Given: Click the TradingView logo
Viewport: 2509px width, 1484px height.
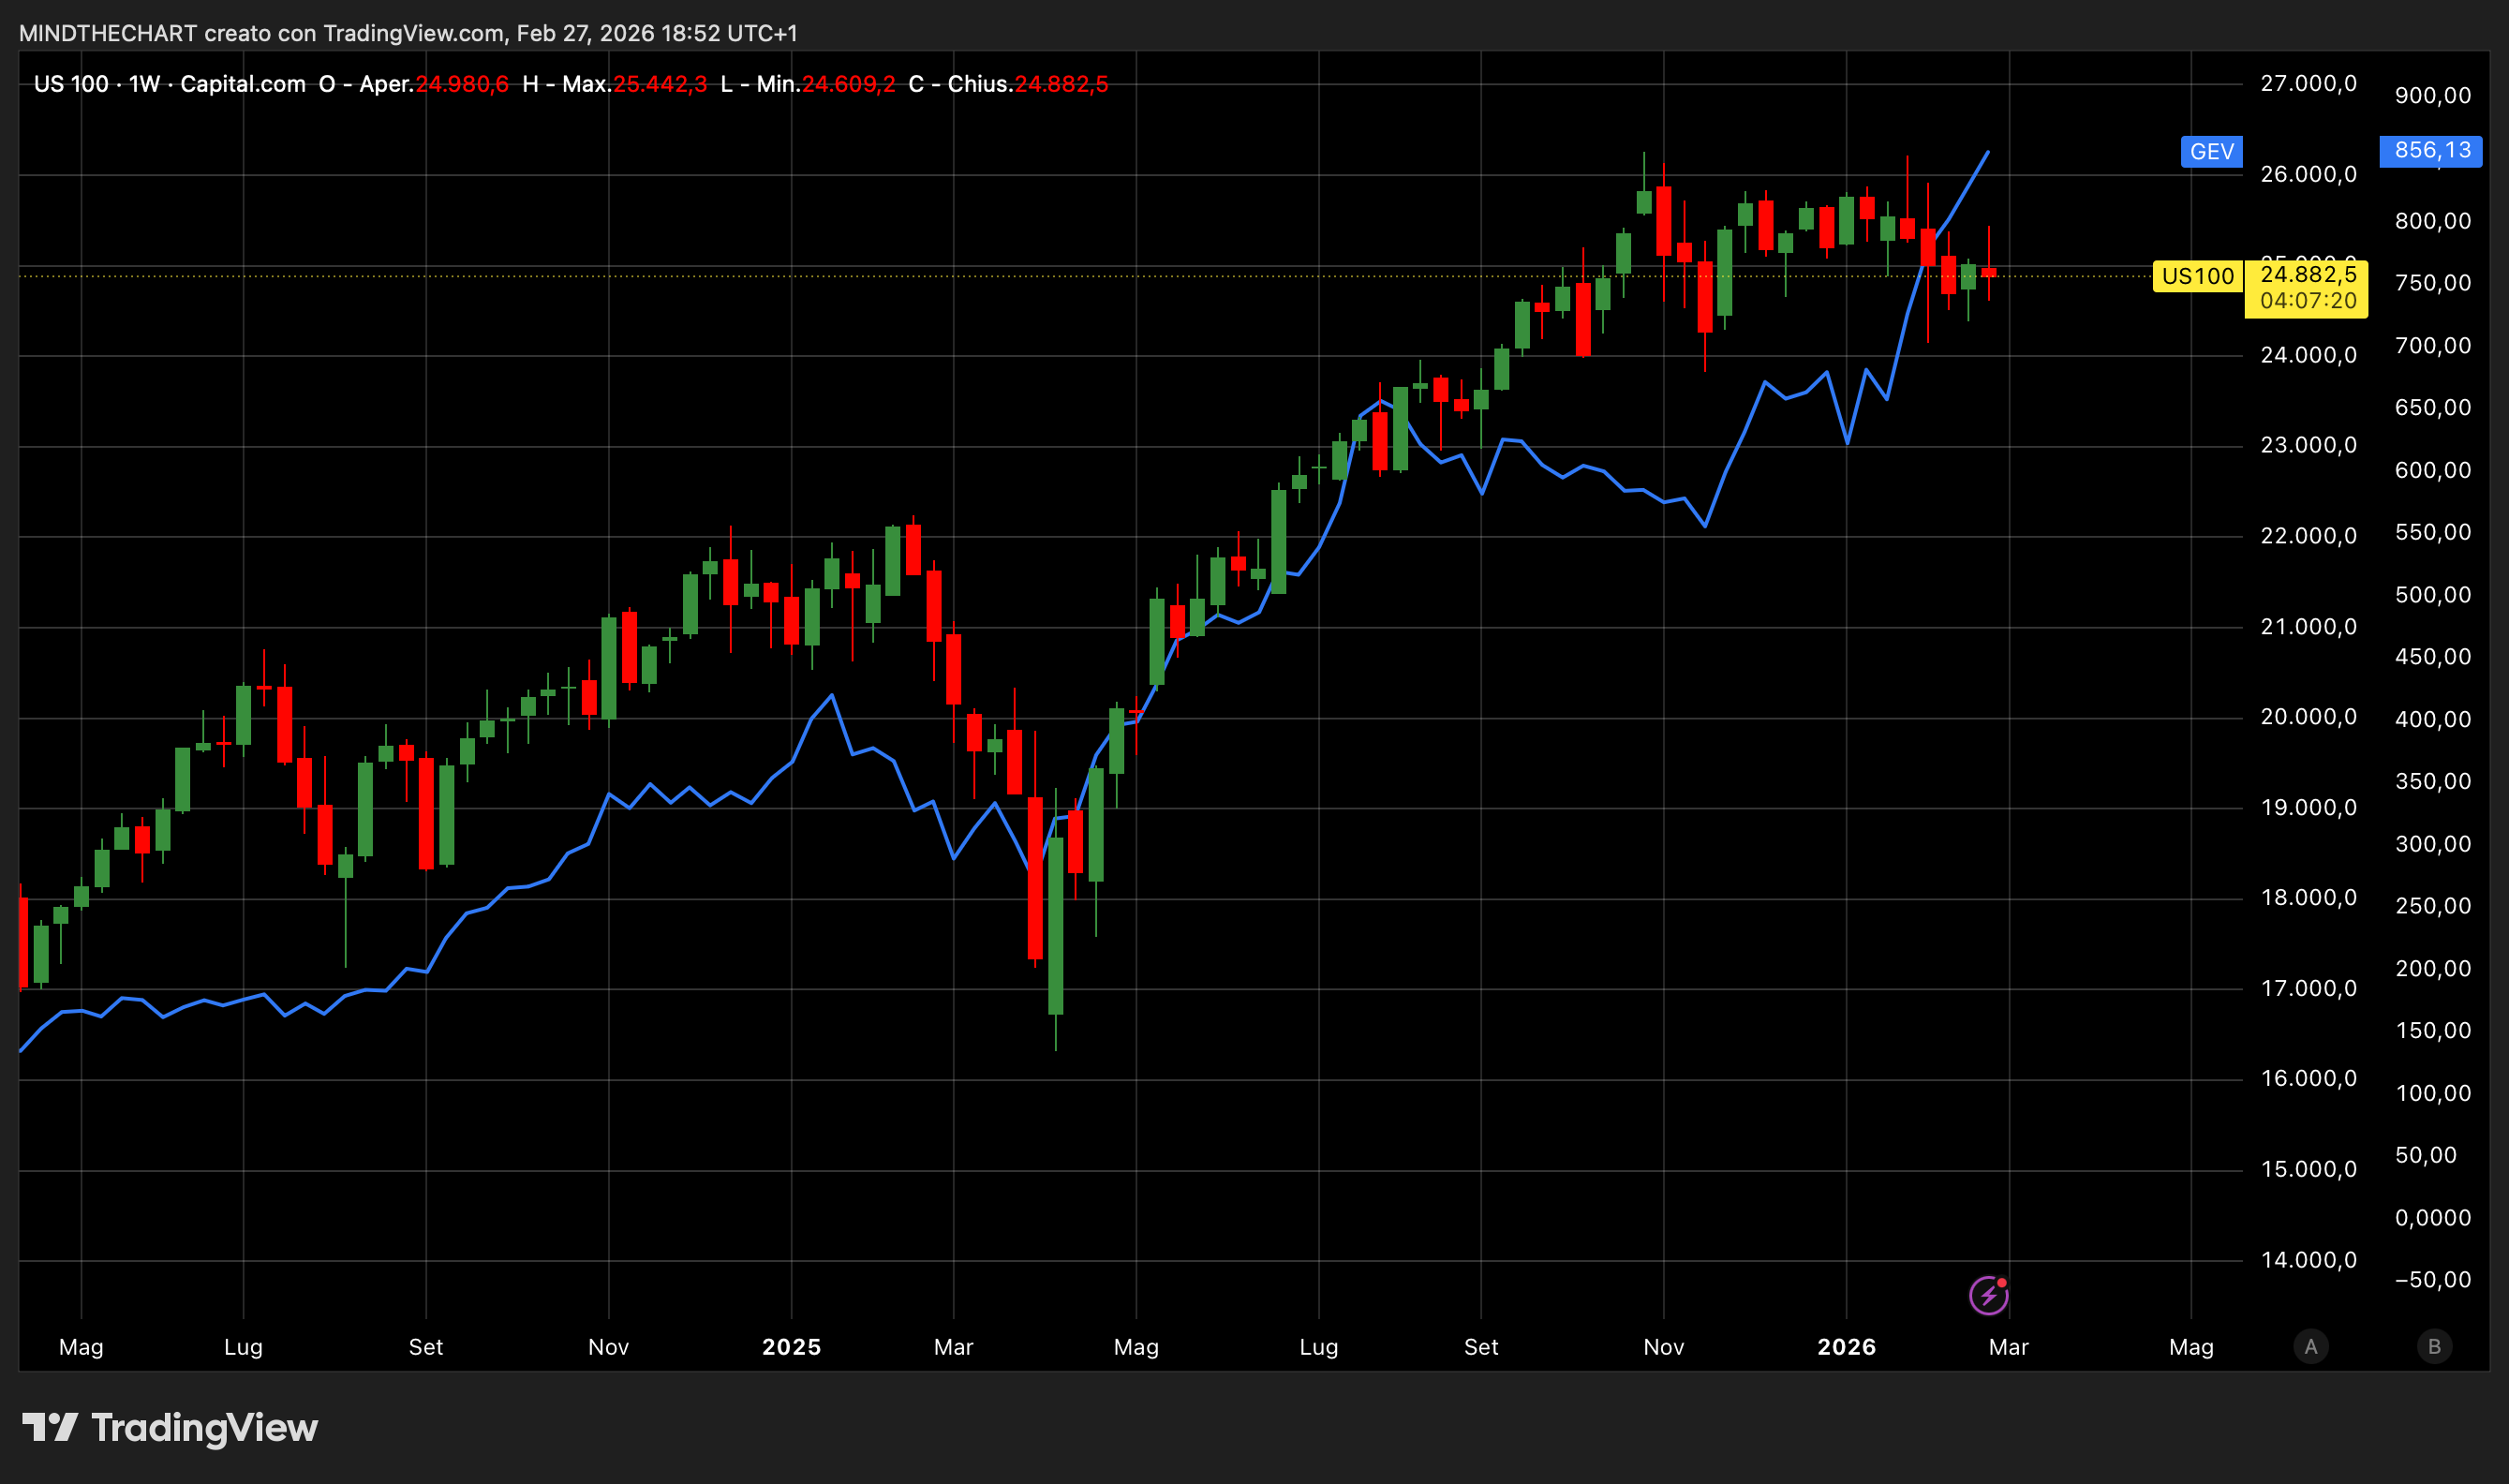Looking at the screenshot, I should (x=170, y=1427).
